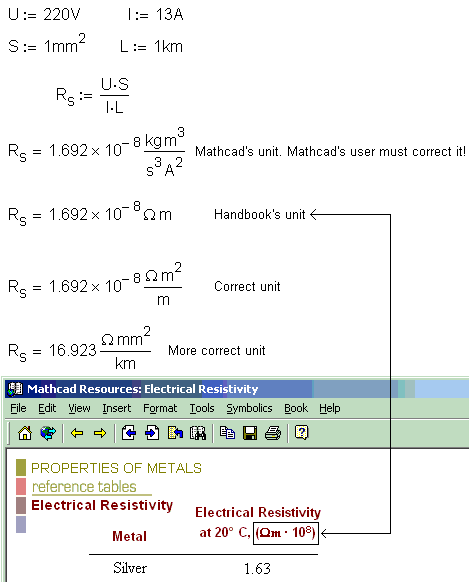Screen dimensions: 469x582
Task: Go back with the yellow left arrow
Action: [77, 433]
